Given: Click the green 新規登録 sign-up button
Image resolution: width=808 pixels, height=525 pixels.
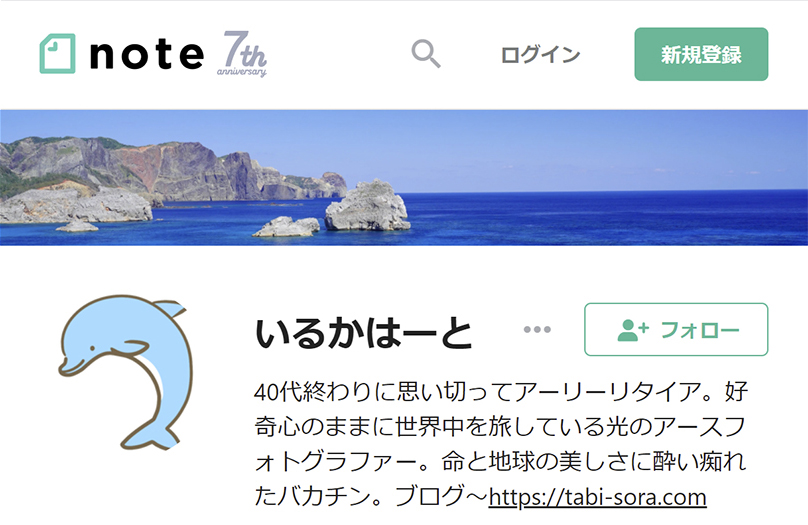Looking at the screenshot, I should tap(701, 54).
